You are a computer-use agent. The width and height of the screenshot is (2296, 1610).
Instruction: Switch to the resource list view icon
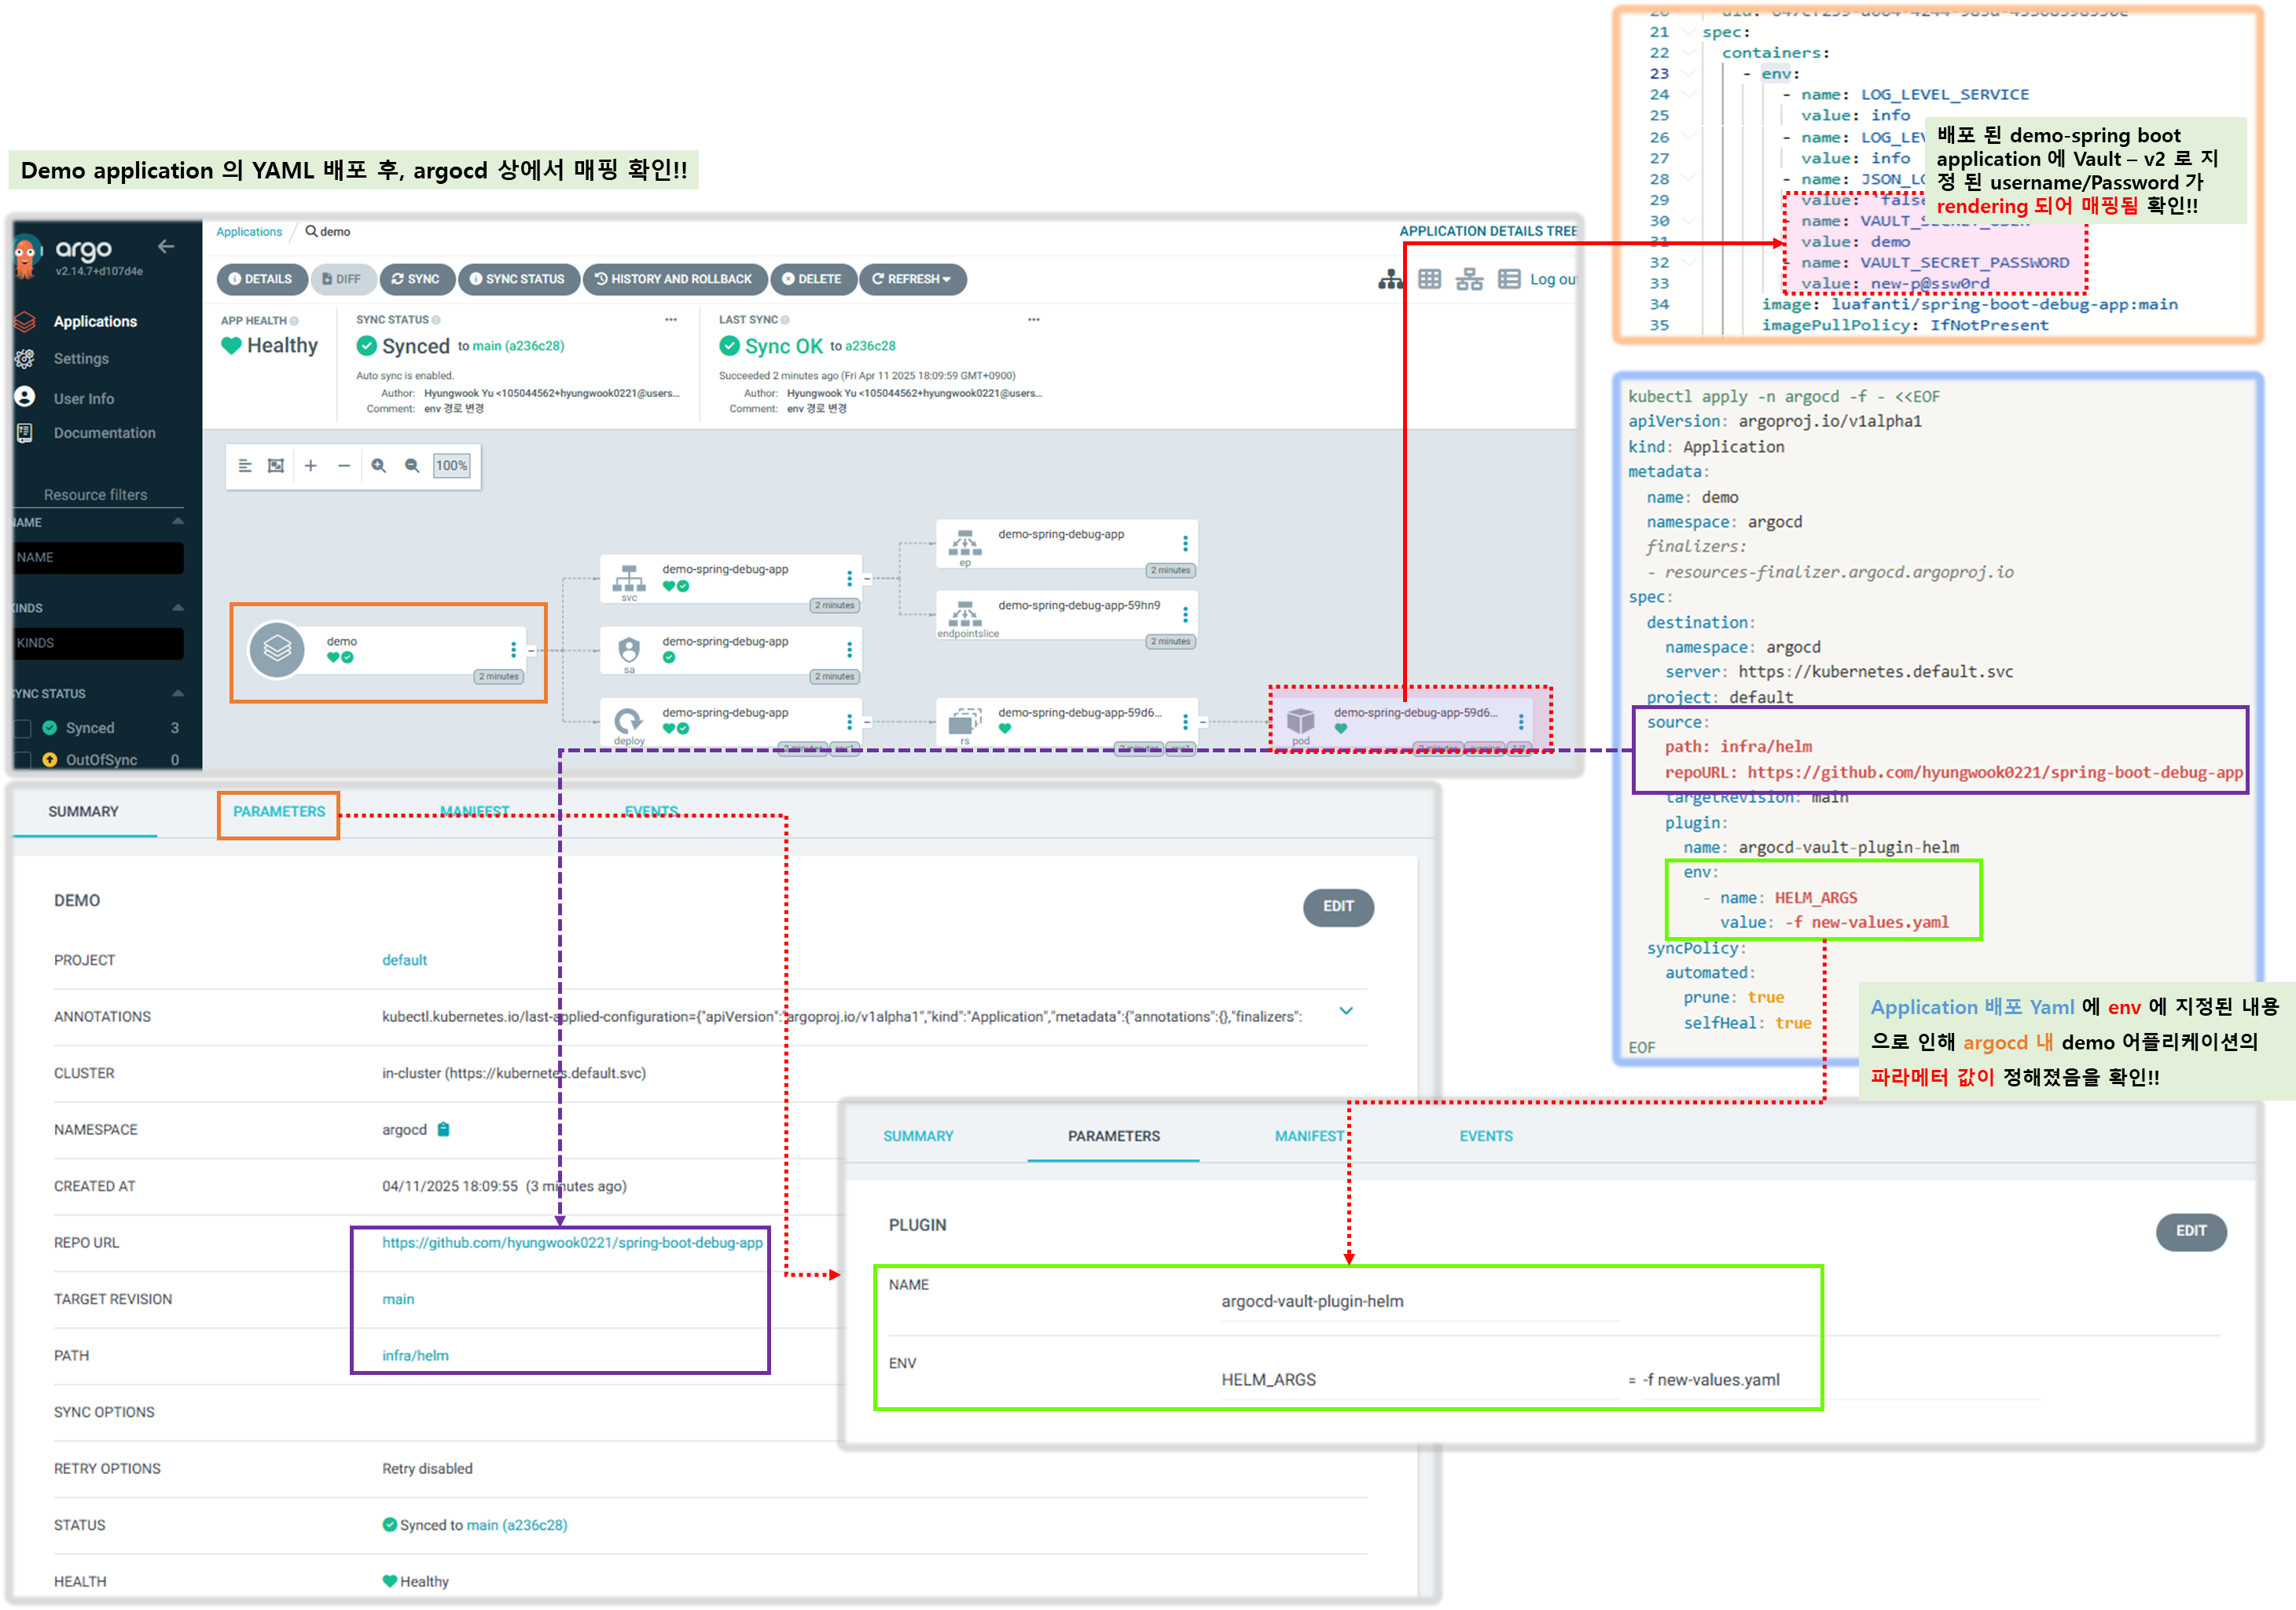pyautogui.click(x=1509, y=280)
